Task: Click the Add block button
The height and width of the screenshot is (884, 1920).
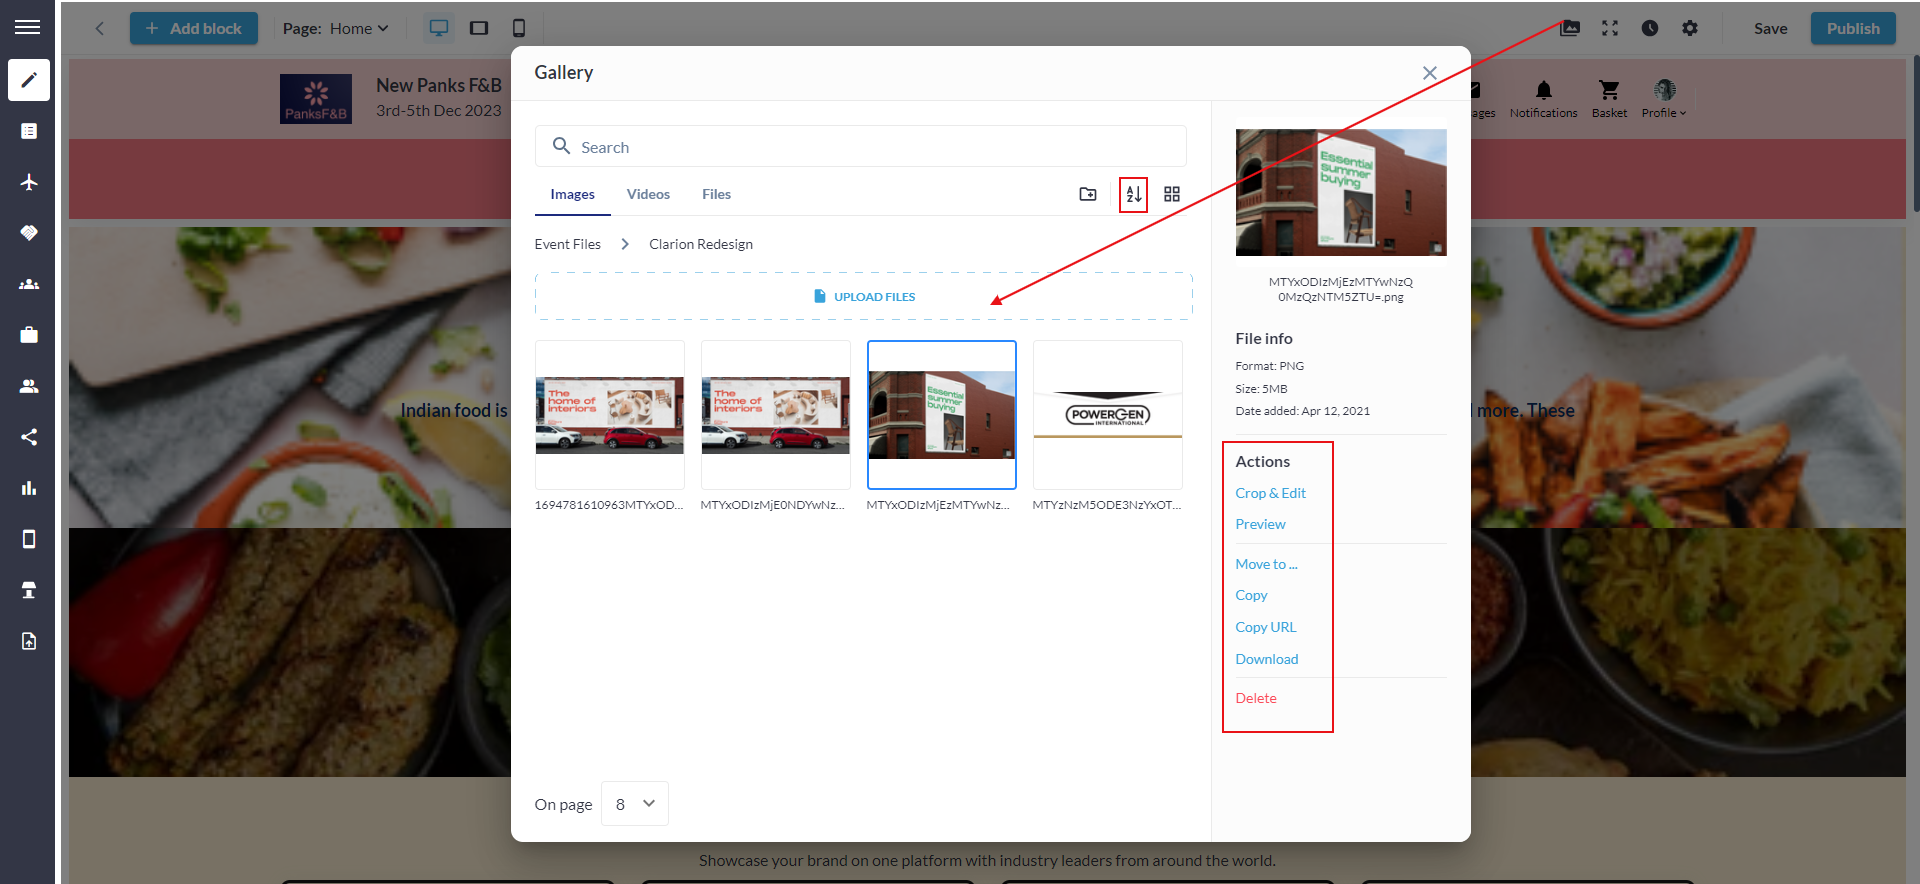Action: point(194,28)
